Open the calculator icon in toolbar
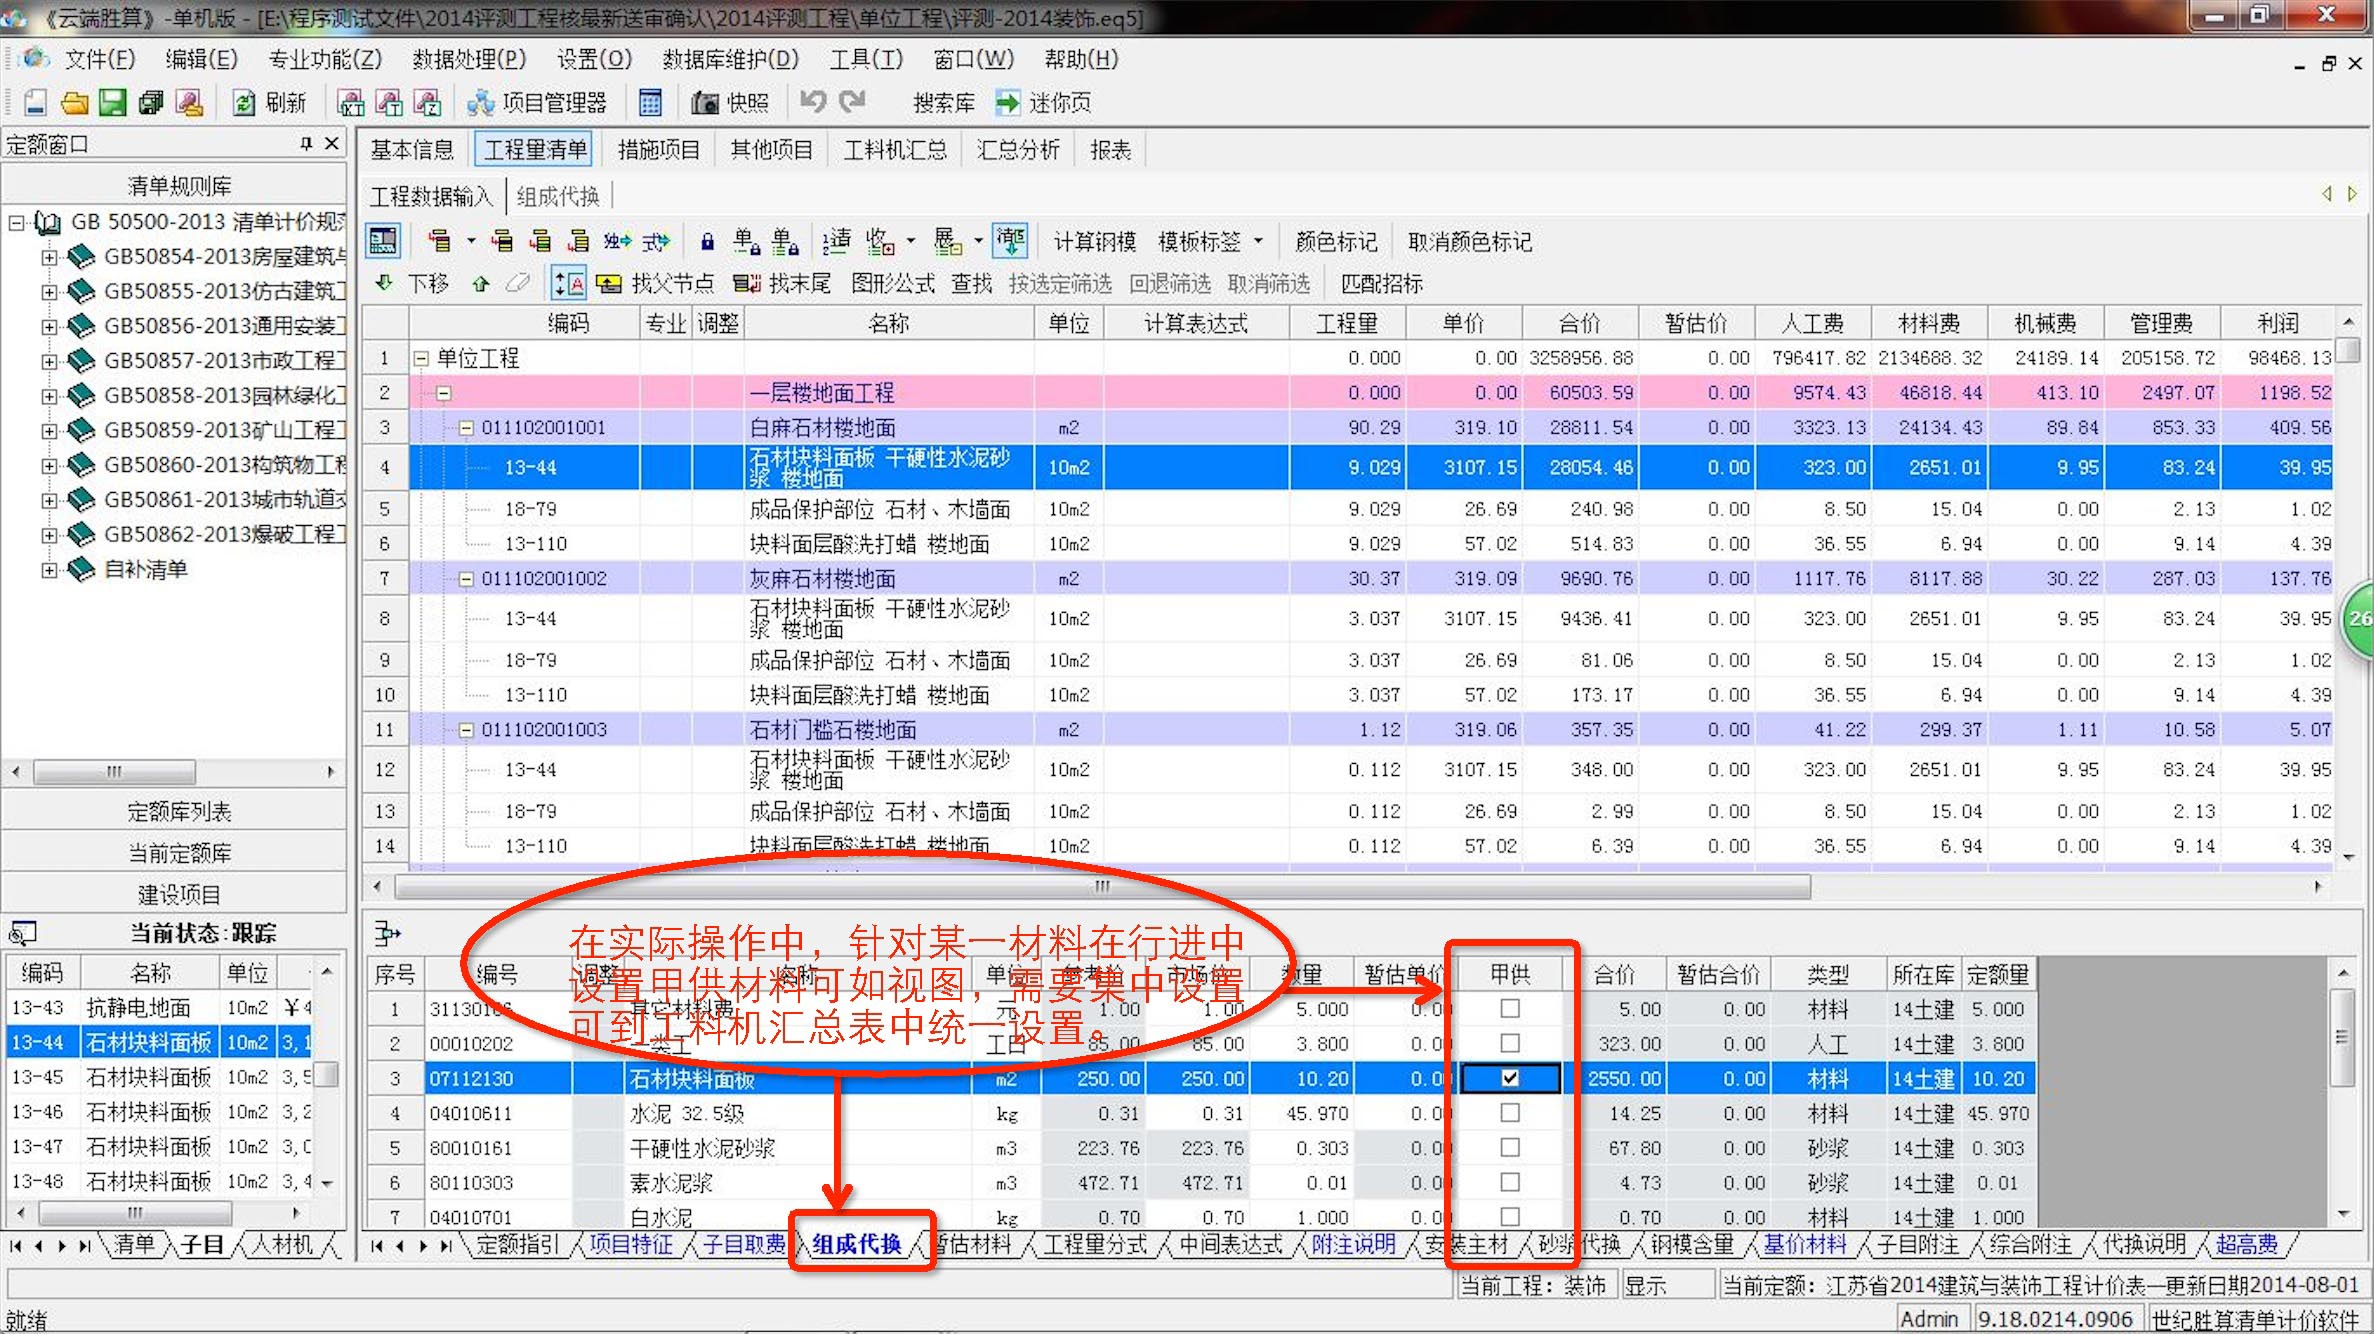The width and height of the screenshot is (2374, 1334). (x=650, y=102)
